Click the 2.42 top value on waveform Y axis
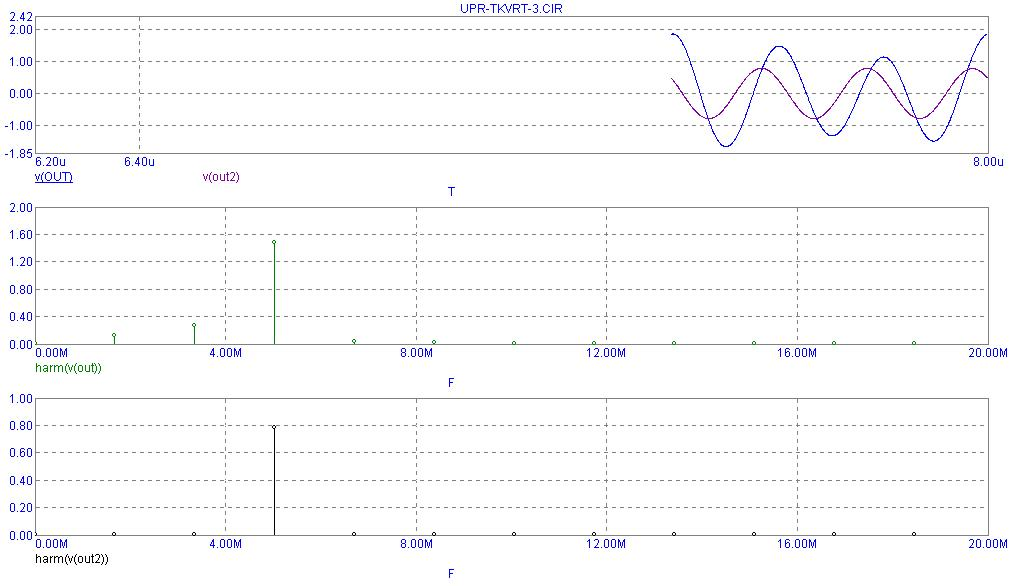 (x=21, y=18)
